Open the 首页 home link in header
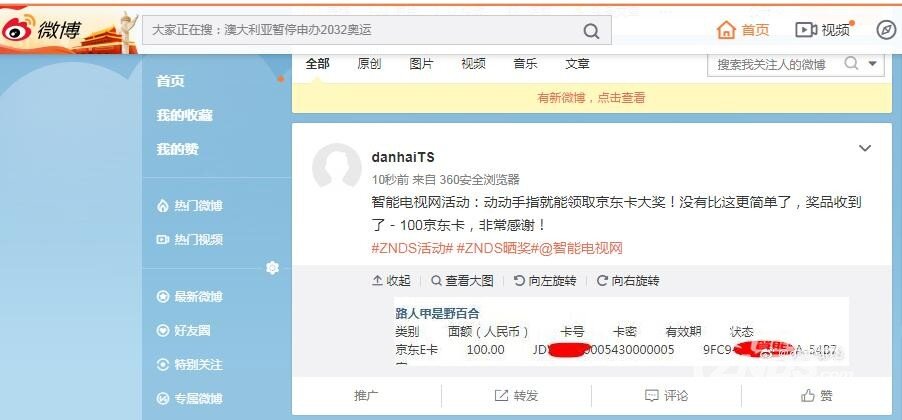 743,30
